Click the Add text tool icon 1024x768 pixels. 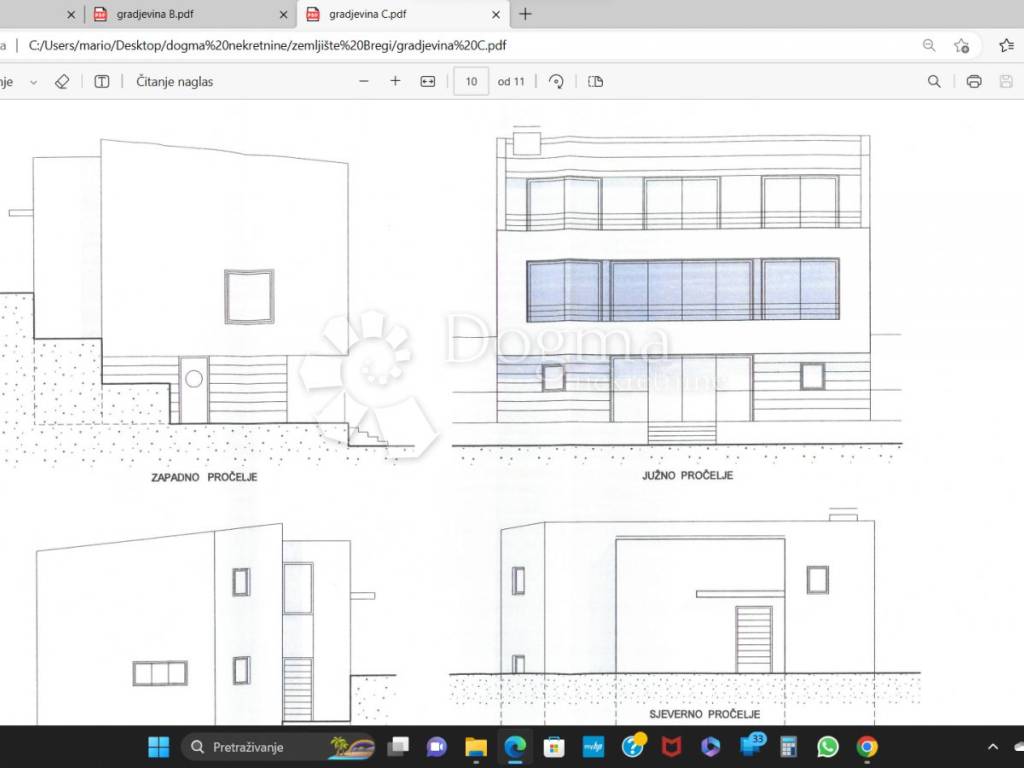coord(102,82)
